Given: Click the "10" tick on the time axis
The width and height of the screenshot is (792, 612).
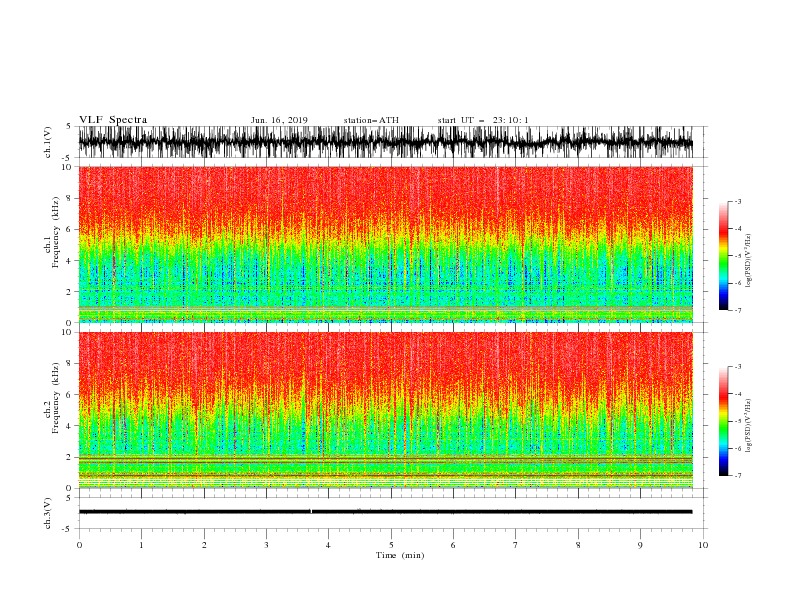Looking at the screenshot, I should tap(703, 545).
